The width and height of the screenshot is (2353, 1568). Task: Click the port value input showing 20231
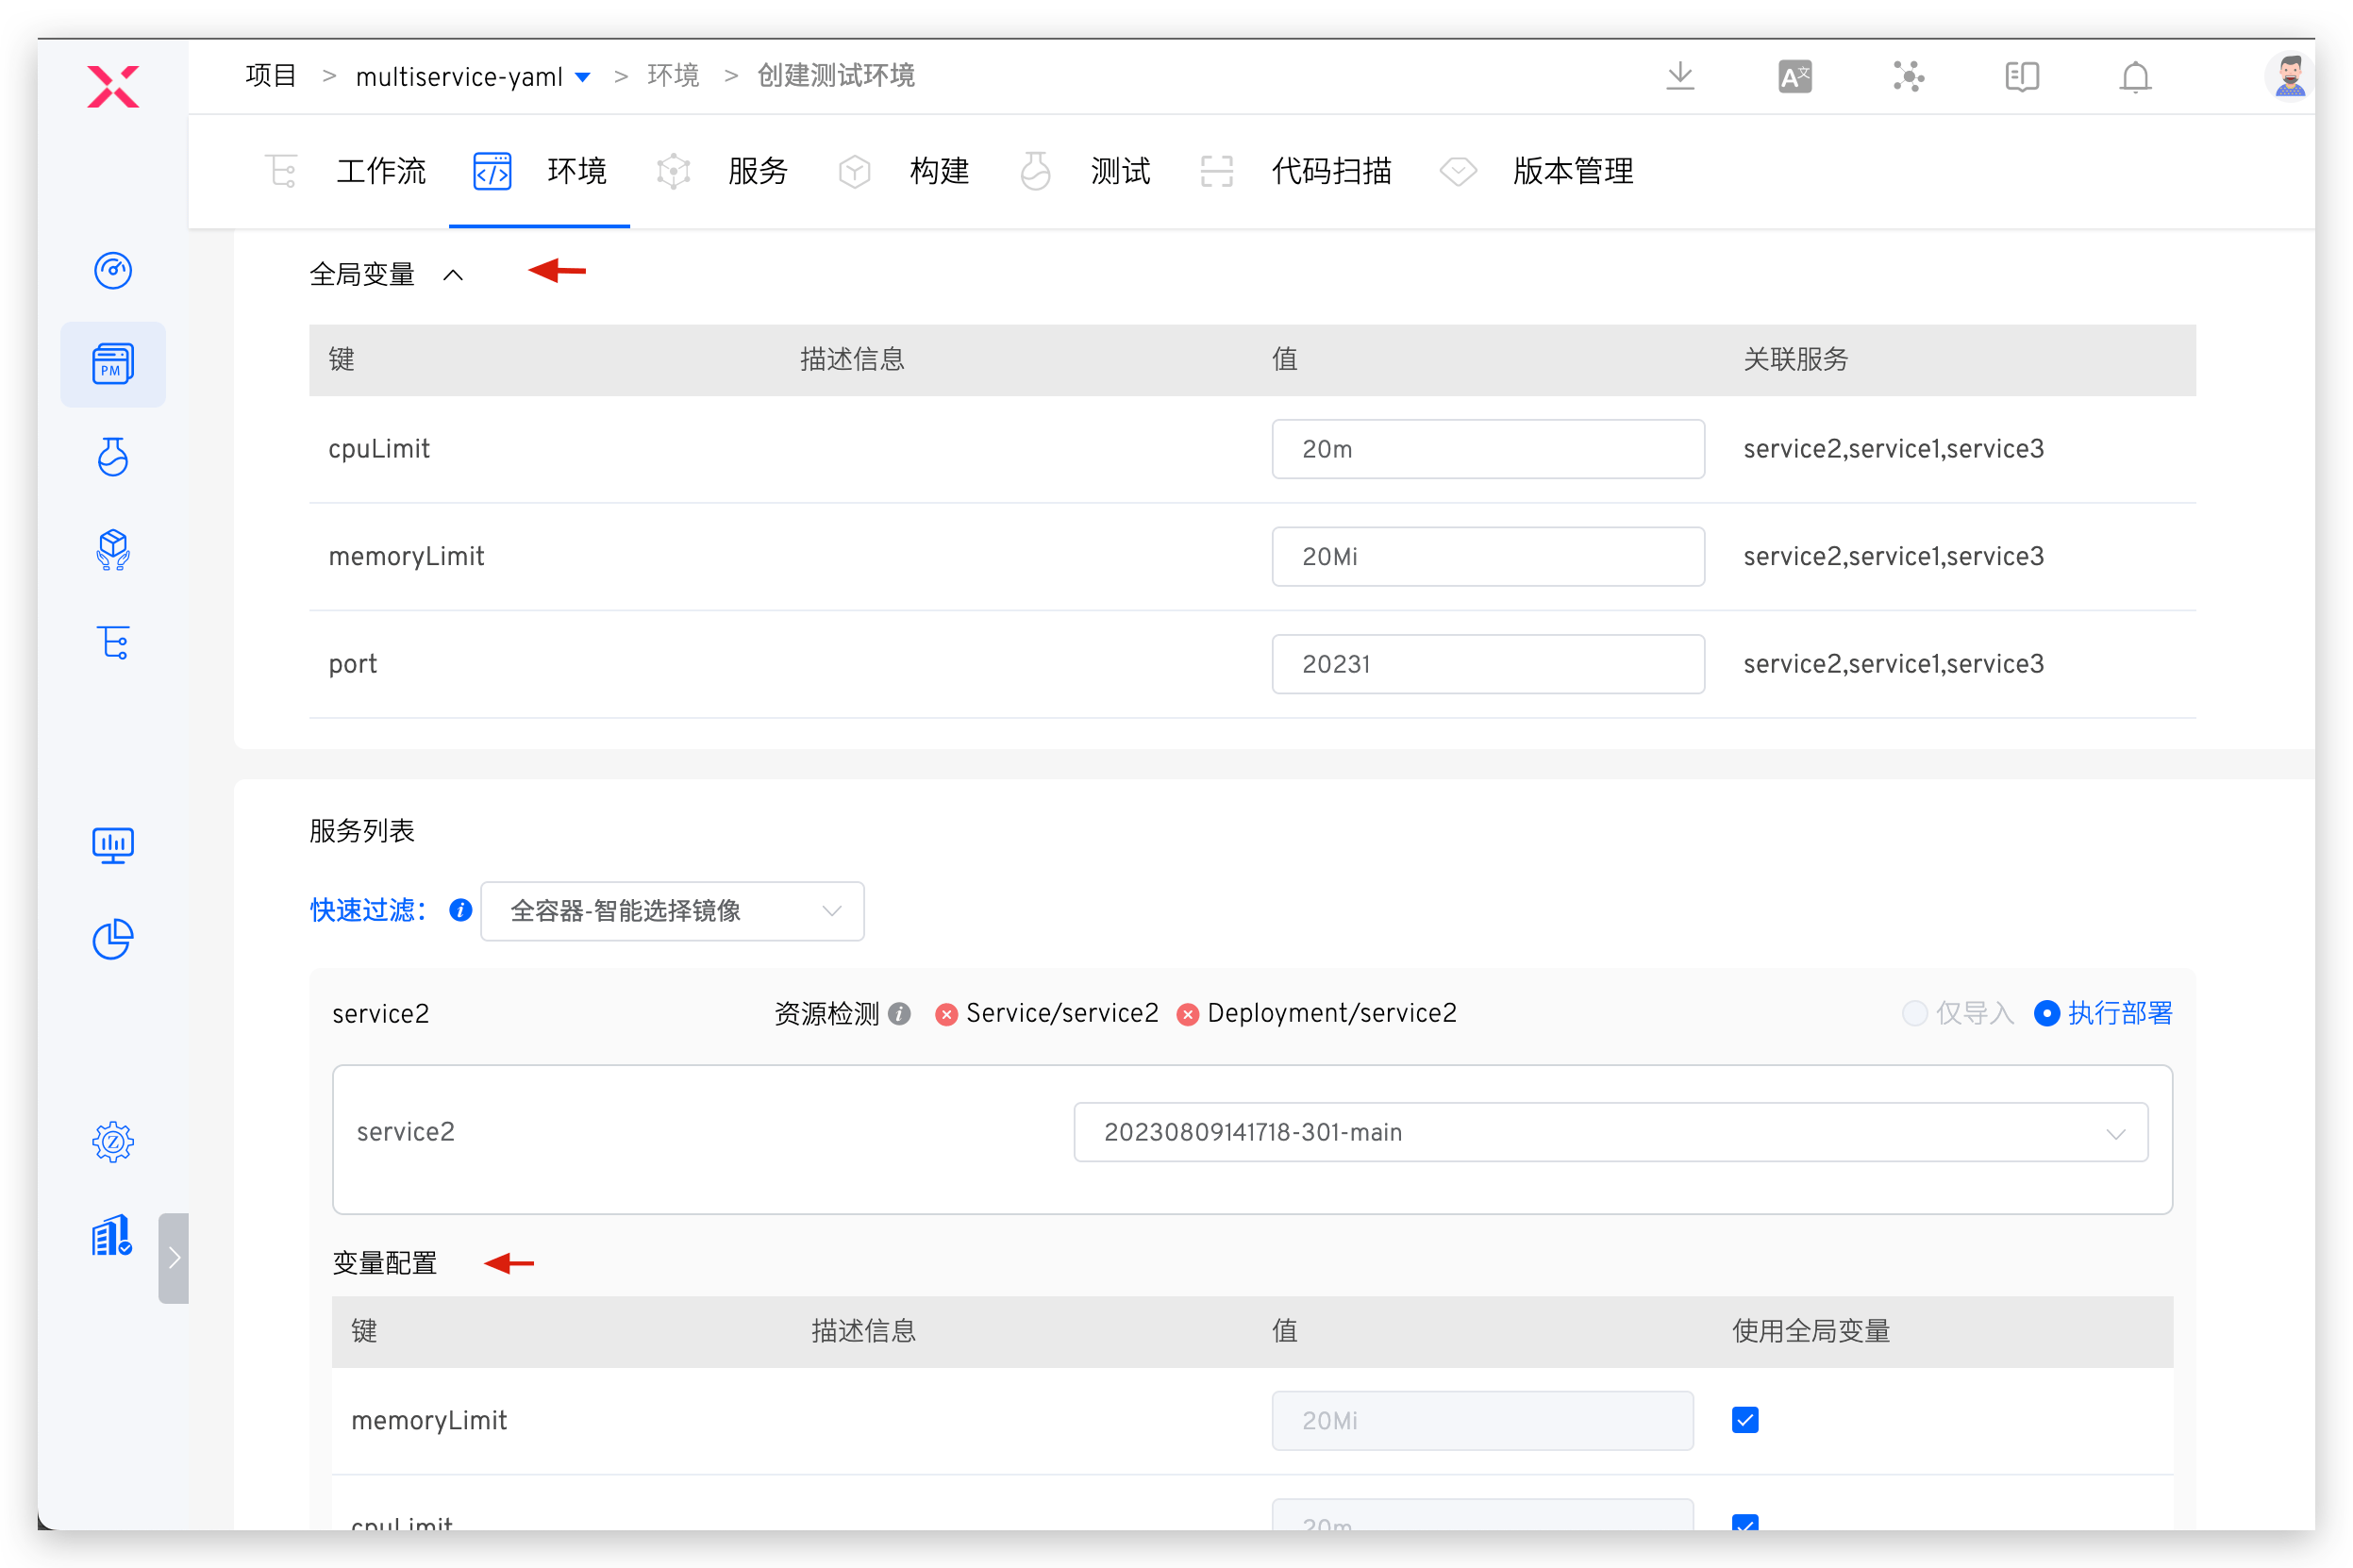tap(1487, 663)
